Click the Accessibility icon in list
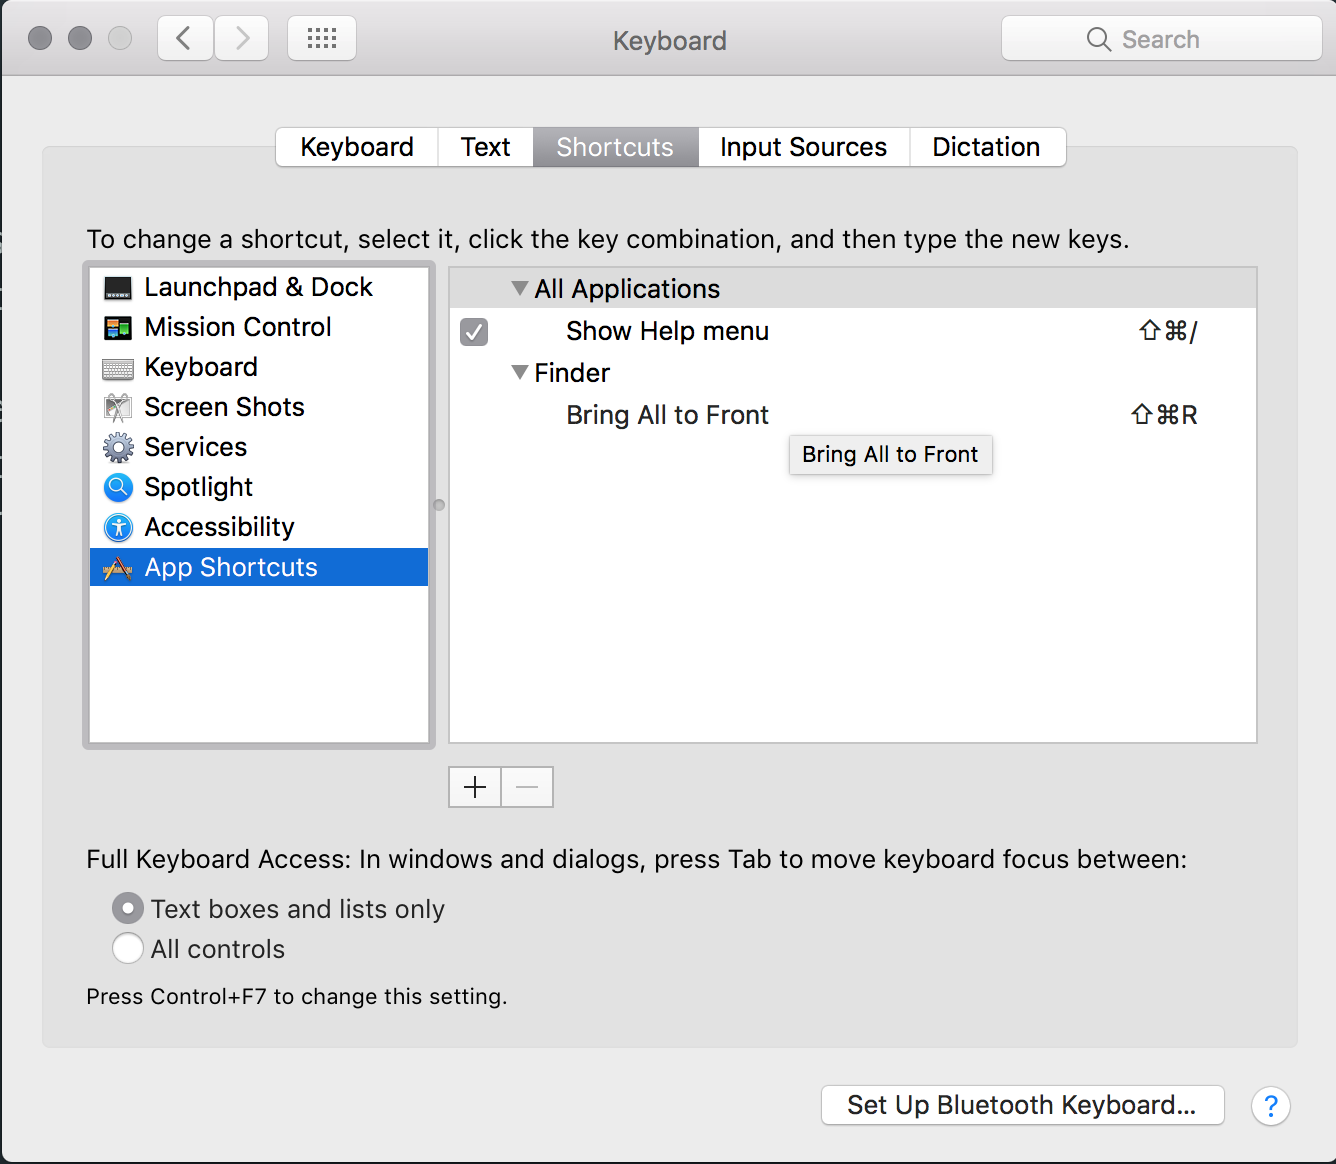This screenshot has height=1164, width=1336. pos(118,527)
